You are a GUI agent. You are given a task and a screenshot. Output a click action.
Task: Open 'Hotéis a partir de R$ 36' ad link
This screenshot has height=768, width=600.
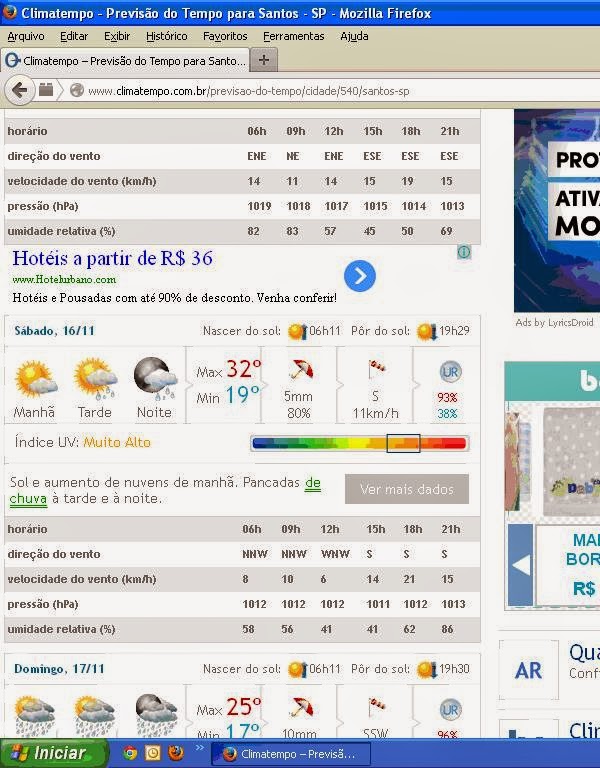coord(113,258)
